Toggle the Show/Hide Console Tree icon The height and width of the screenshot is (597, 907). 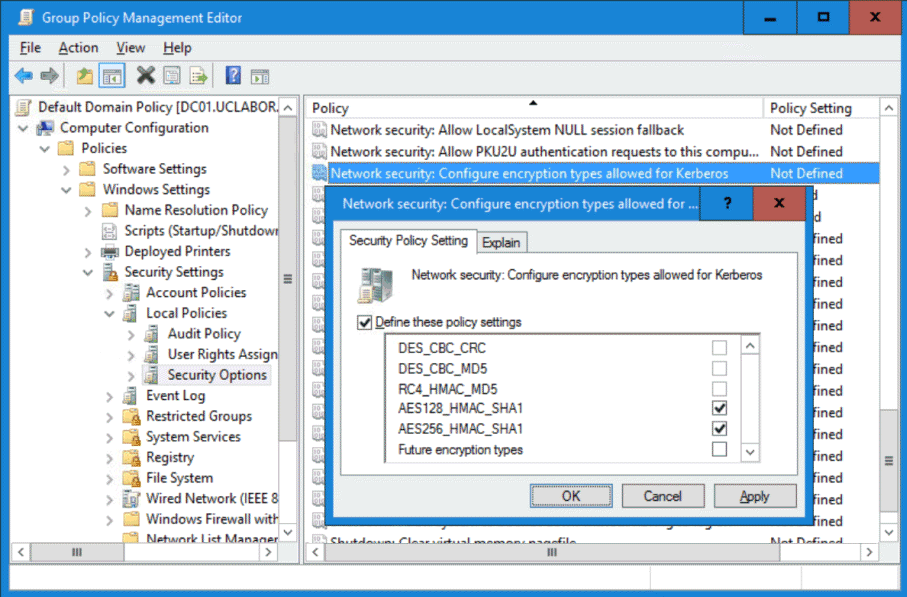(x=112, y=76)
